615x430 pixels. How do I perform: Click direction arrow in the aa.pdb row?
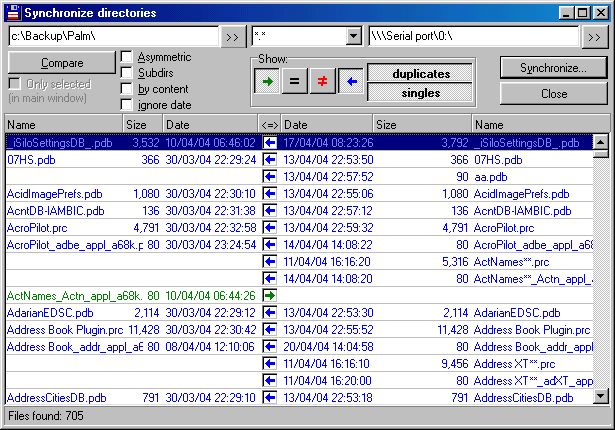pos(270,177)
